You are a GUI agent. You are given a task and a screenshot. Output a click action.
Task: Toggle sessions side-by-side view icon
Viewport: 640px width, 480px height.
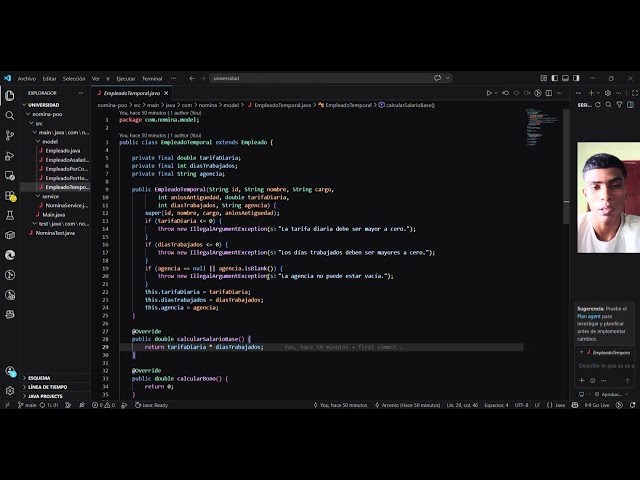coord(631,105)
